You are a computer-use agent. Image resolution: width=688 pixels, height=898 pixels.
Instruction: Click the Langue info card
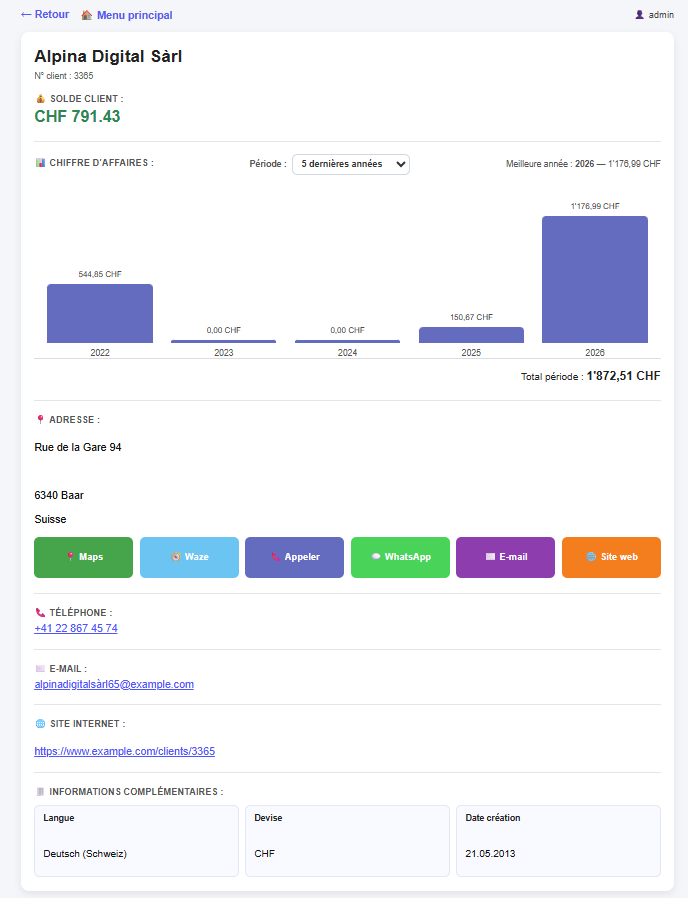pos(136,841)
